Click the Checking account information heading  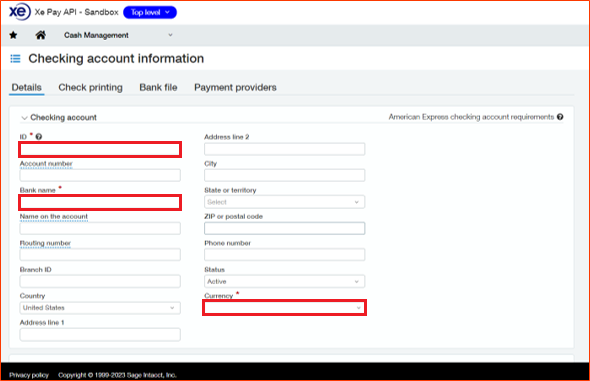116,59
